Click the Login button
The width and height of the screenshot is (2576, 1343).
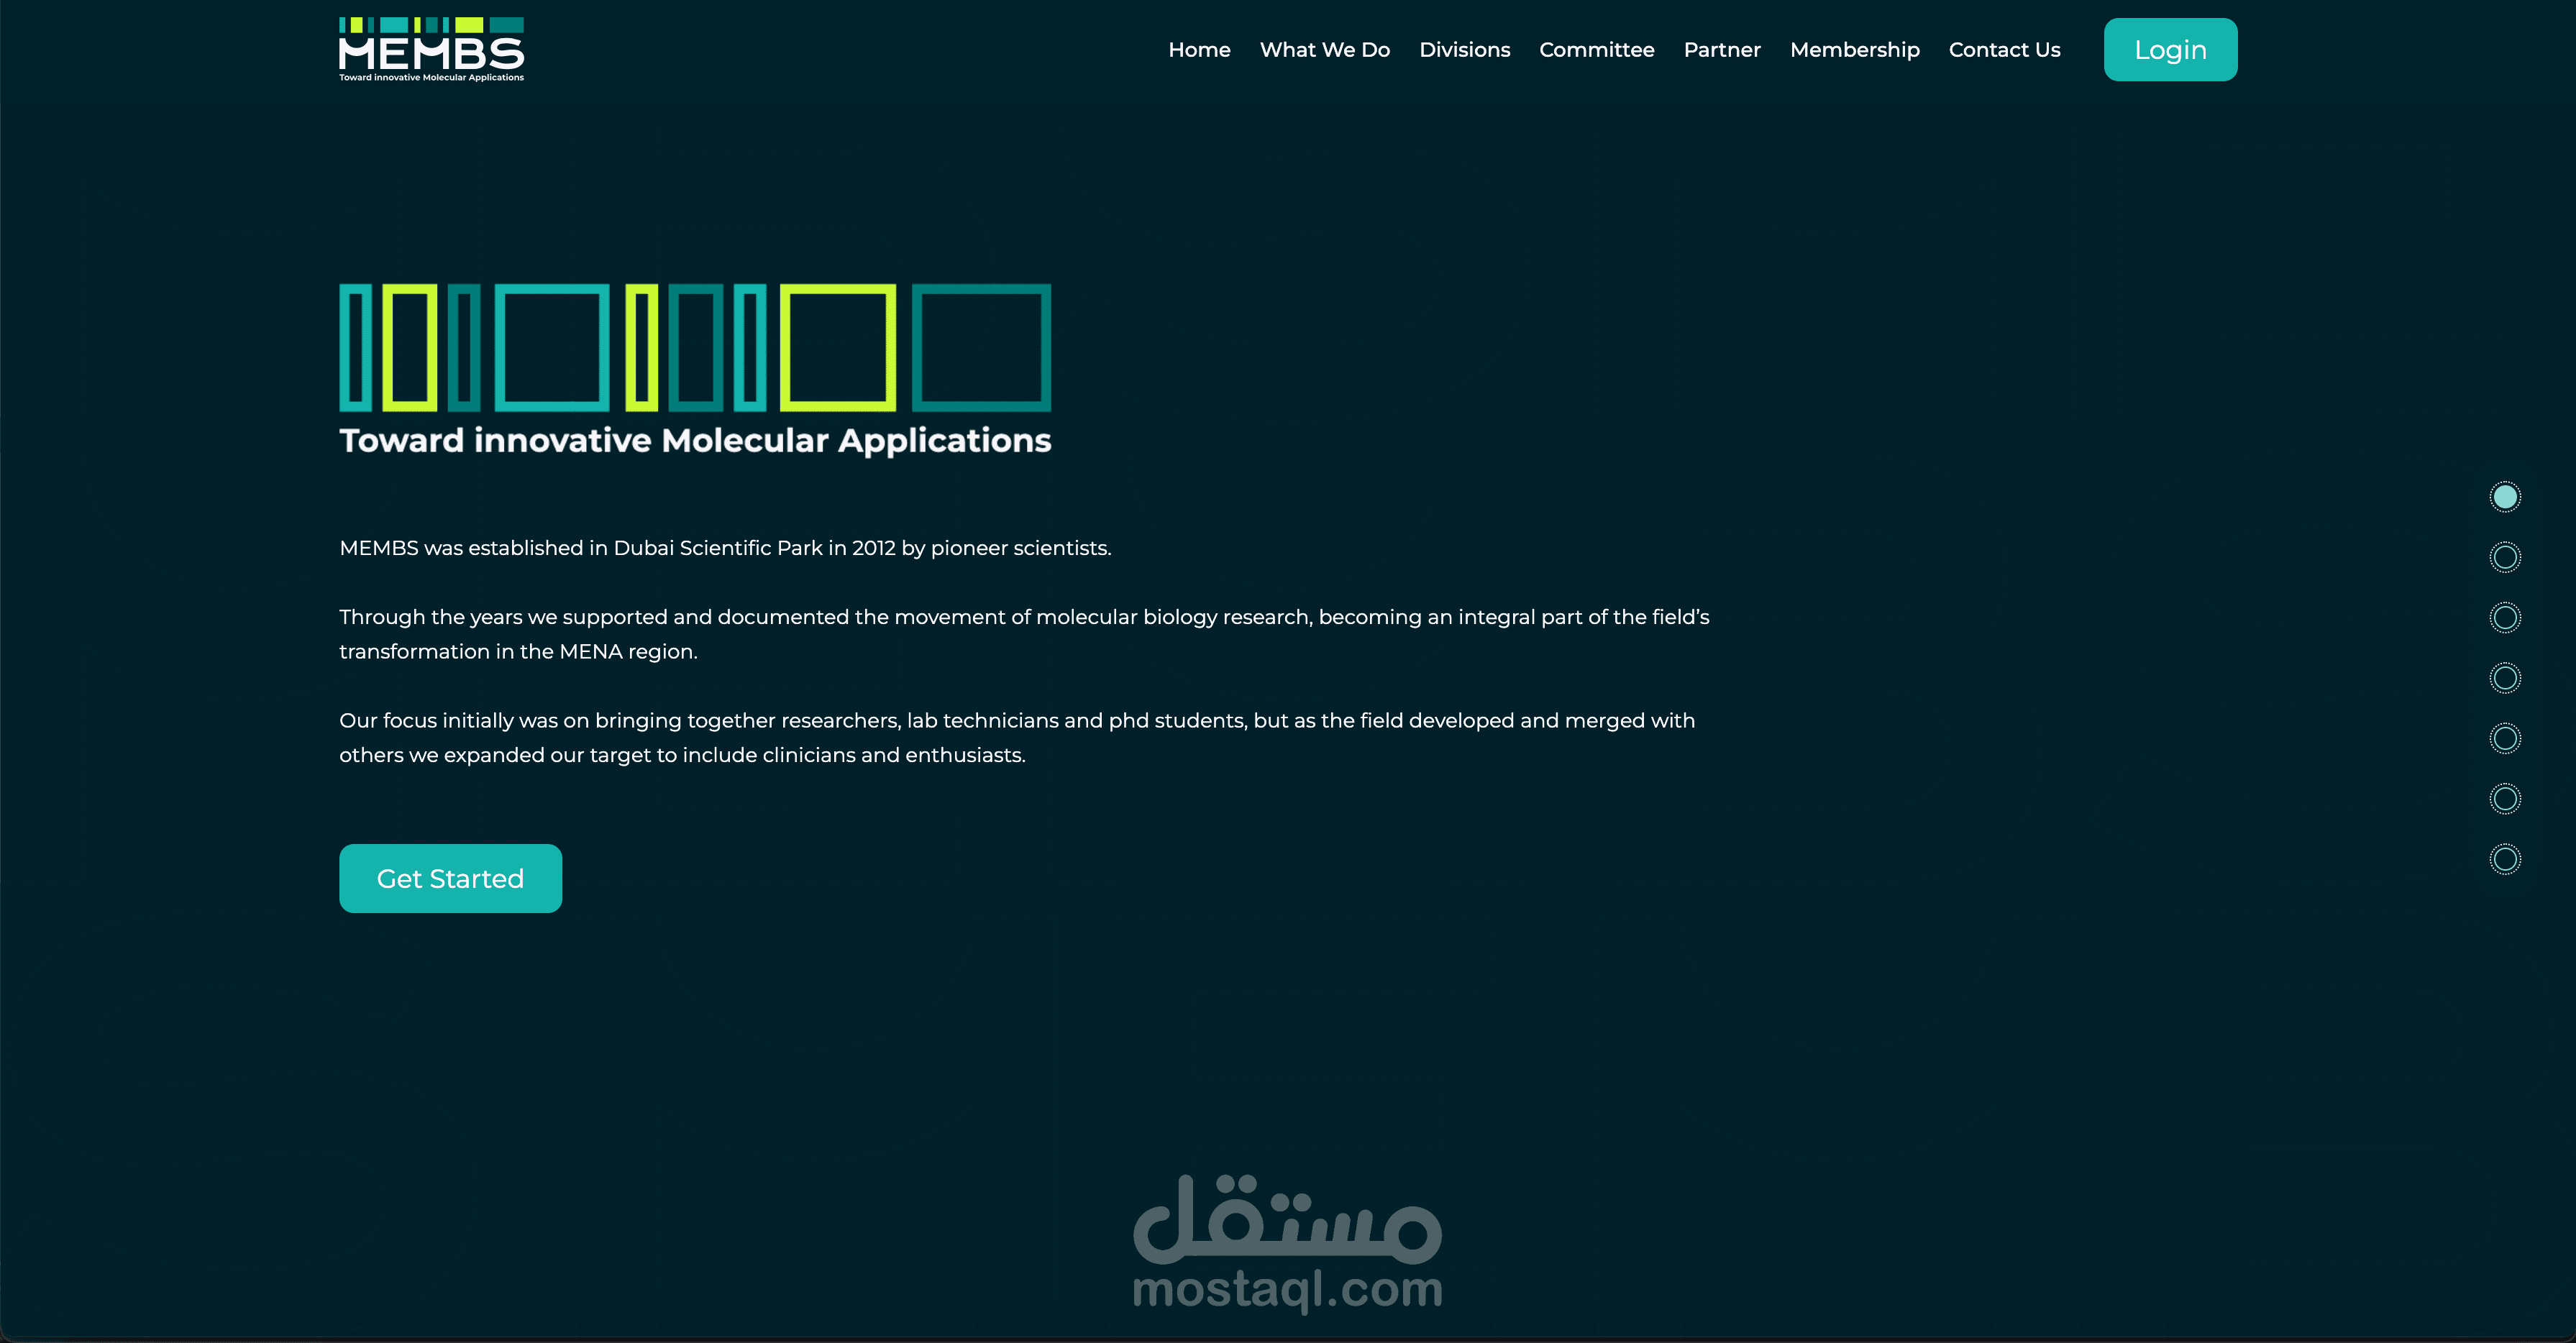coord(2171,50)
